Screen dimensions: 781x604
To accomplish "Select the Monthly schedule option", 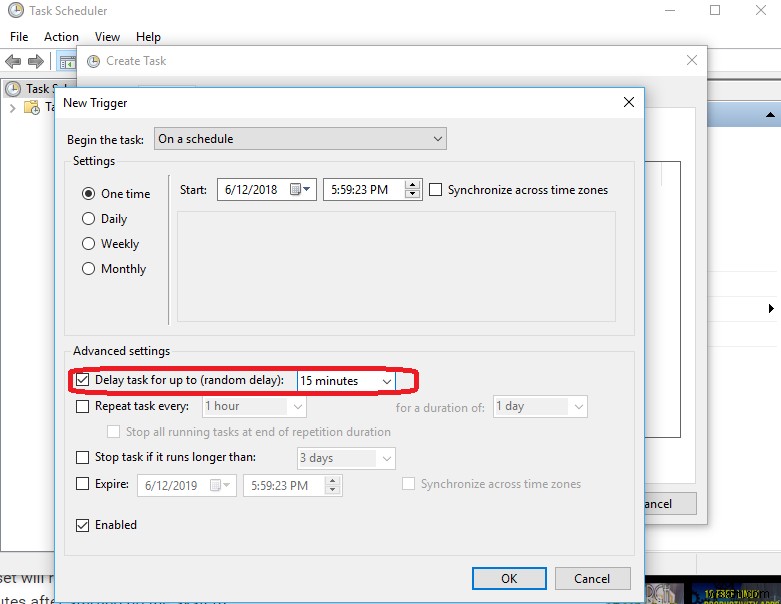I will click(88, 268).
